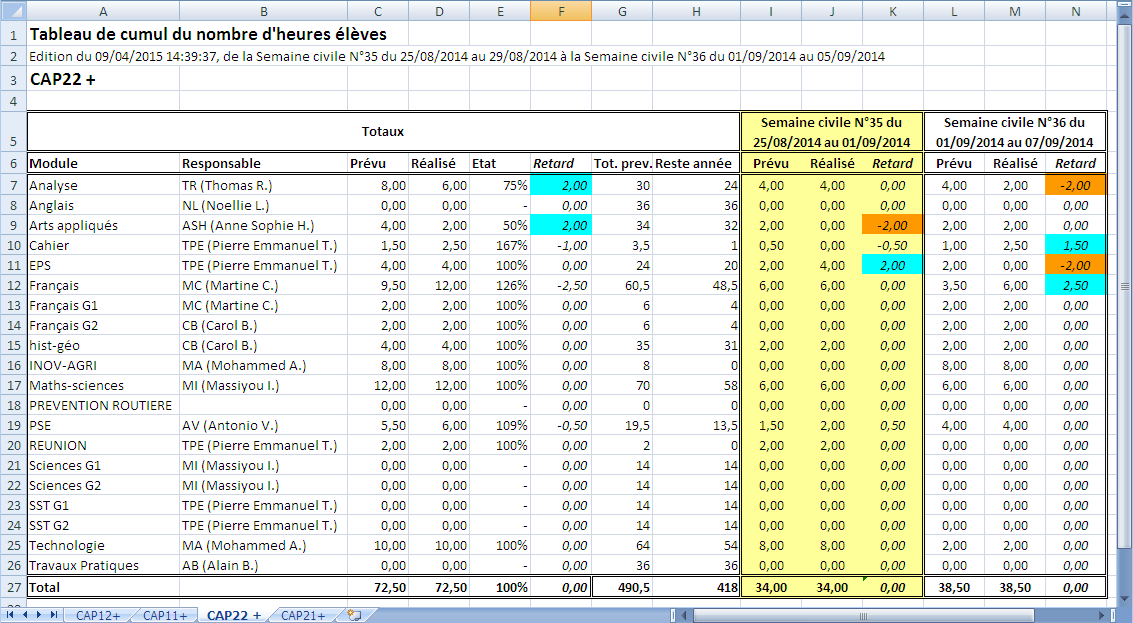Click the split box above vertical scrollbar
The width and height of the screenshot is (1133, 623).
click(x=1124, y=5)
